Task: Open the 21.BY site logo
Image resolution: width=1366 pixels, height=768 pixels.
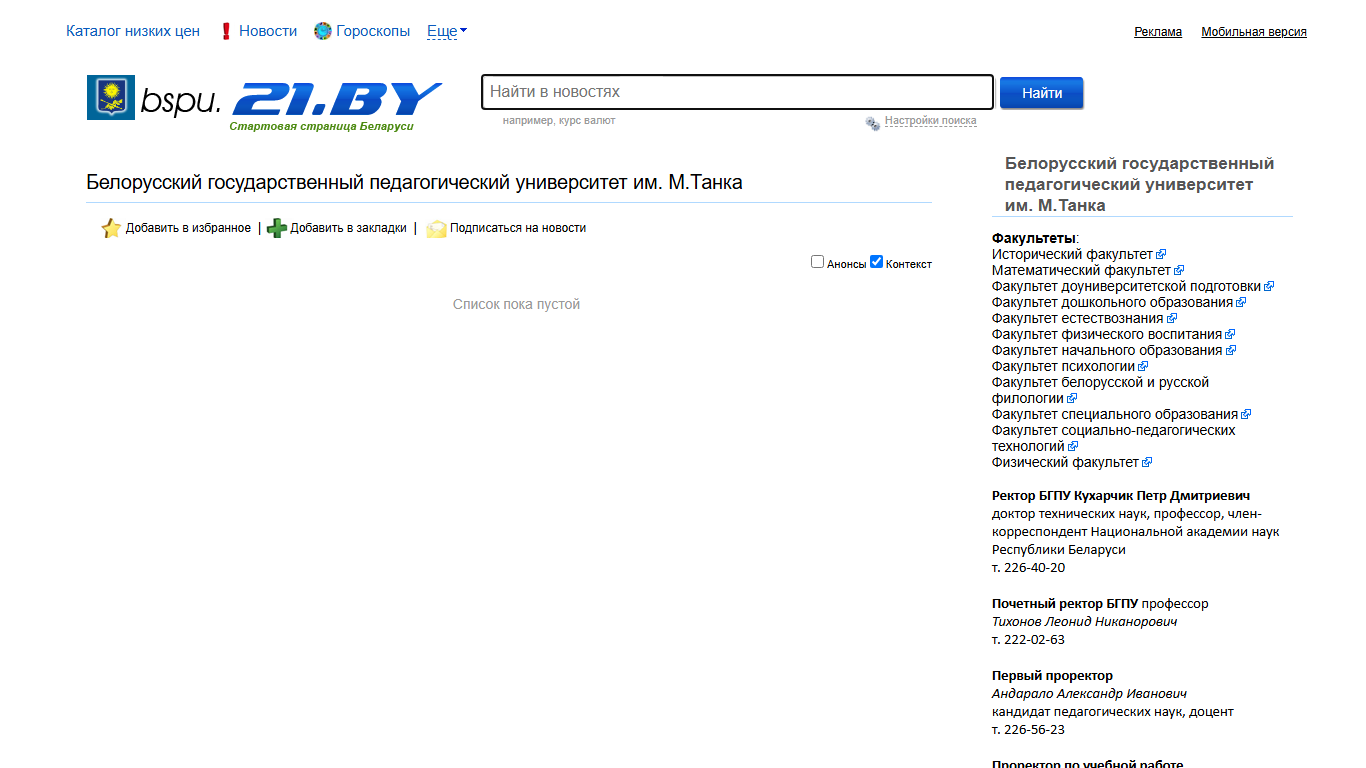Action: (x=336, y=100)
